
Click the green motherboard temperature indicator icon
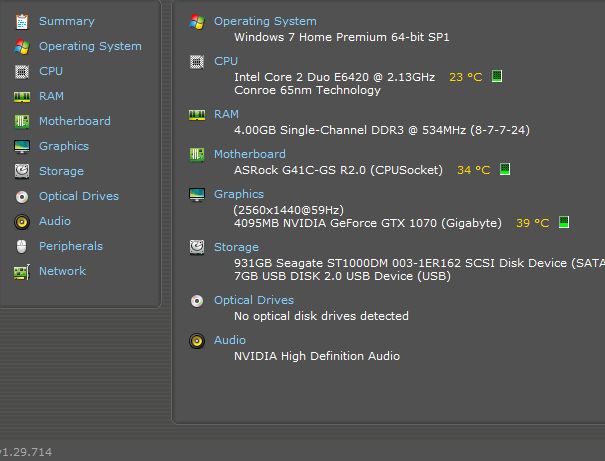[505, 169]
